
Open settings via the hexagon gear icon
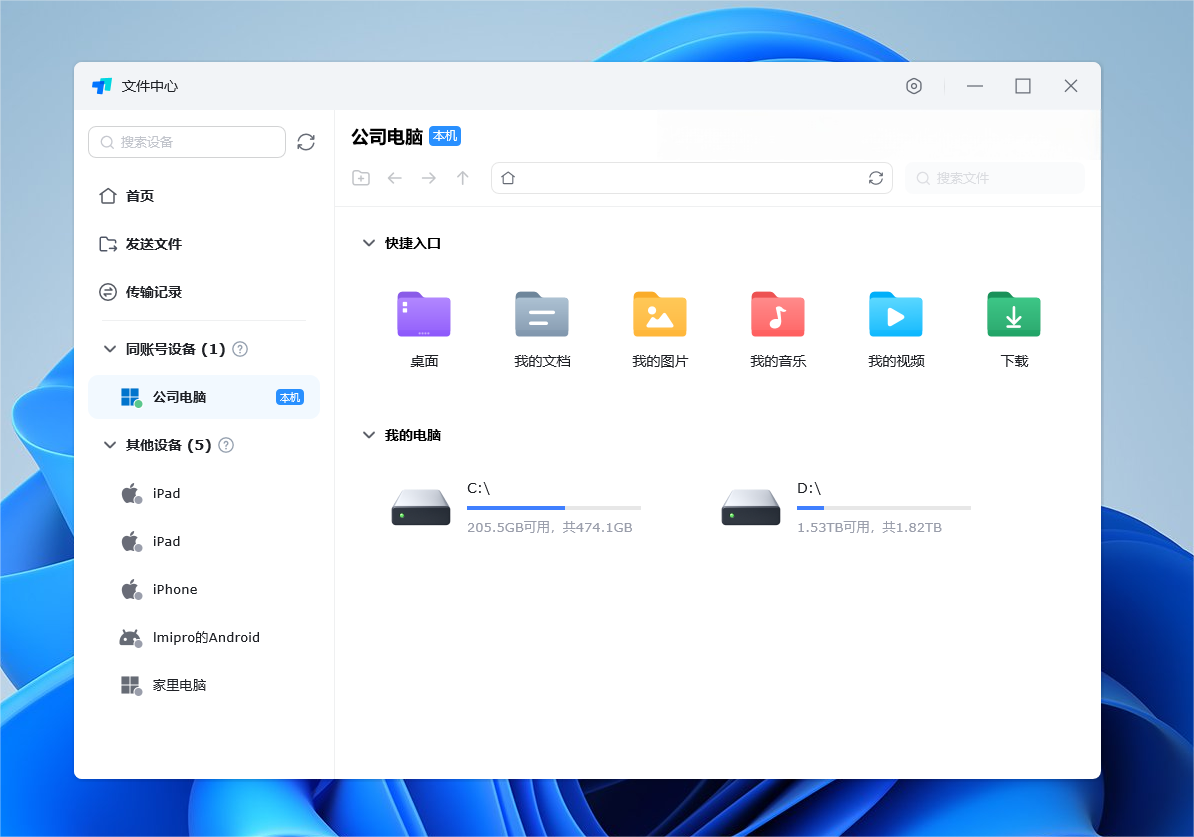[x=914, y=86]
